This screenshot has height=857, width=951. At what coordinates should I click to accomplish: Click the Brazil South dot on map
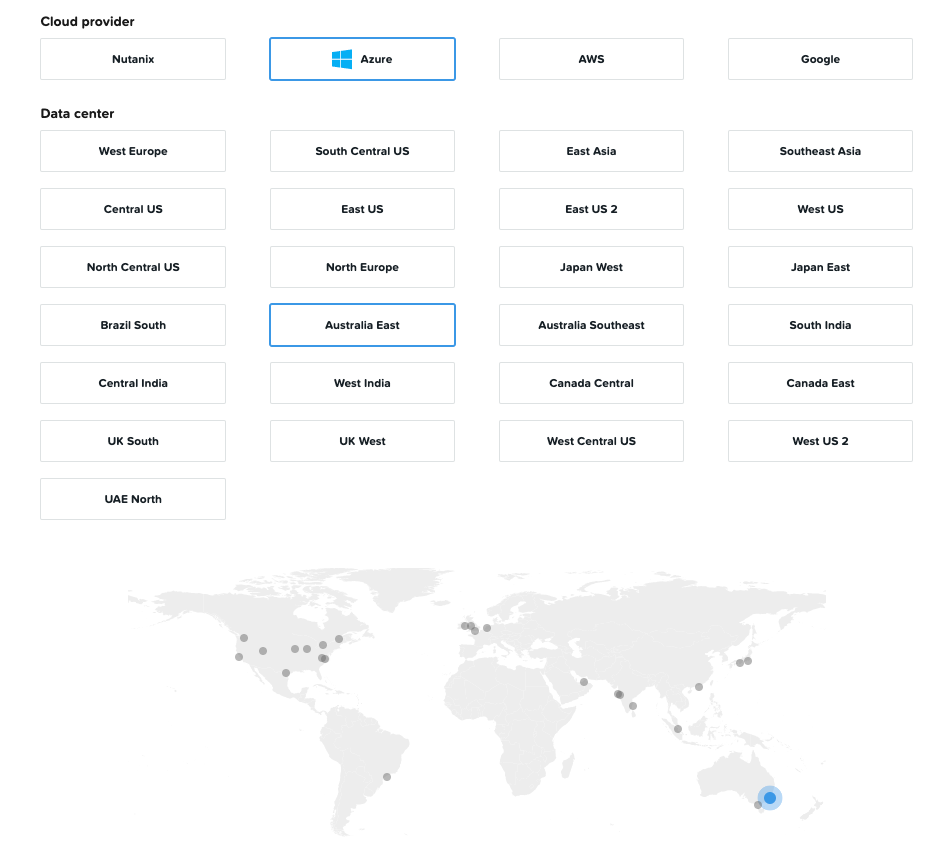click(x=387, y=776)
